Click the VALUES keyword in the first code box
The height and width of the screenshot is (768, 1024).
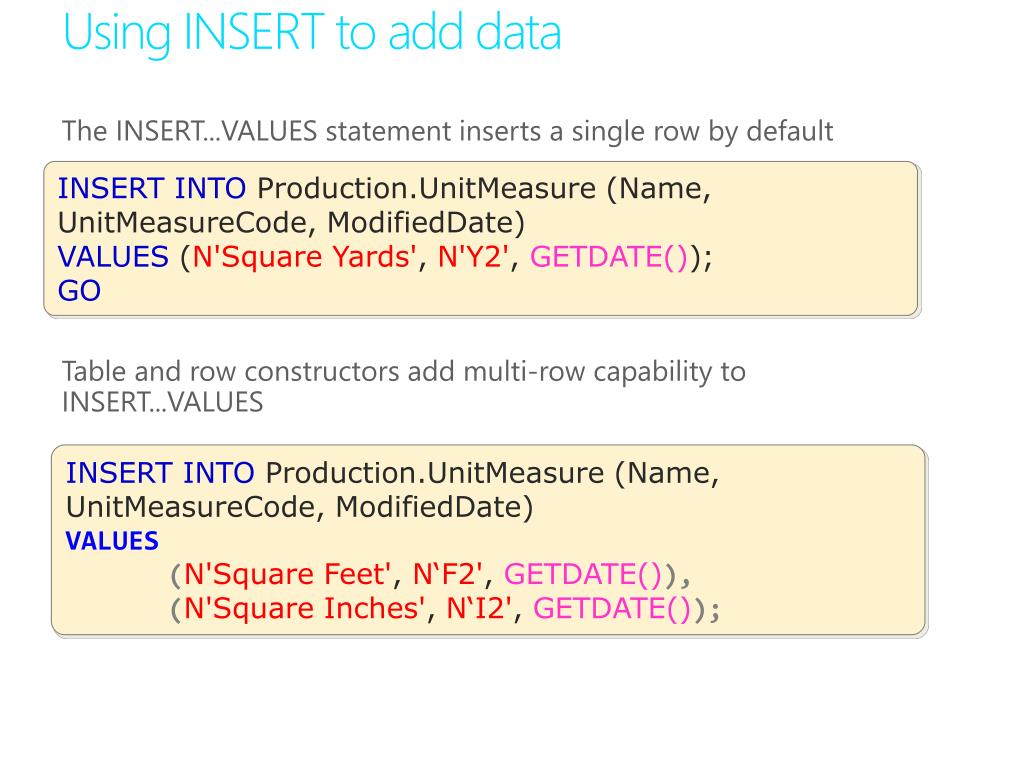point(113,257)
